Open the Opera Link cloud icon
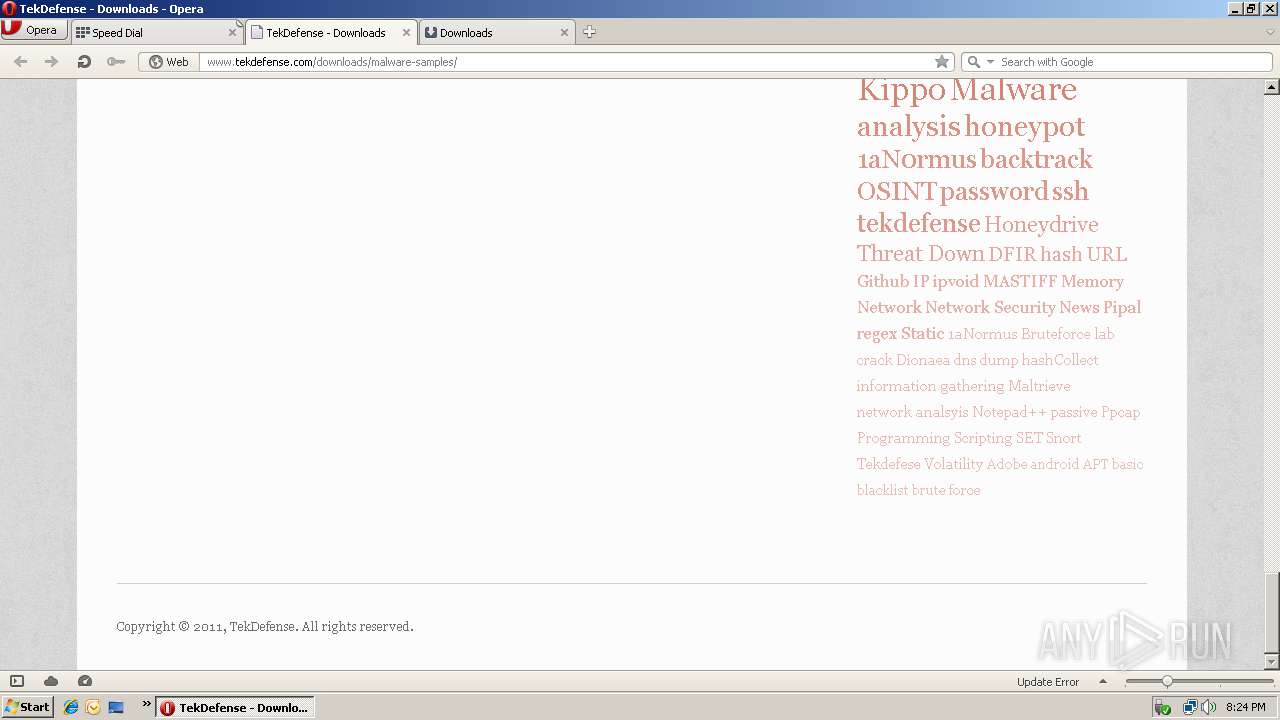Image resolution: width=1280 pixels, height=720 pixels. click(x=50, y=681)
